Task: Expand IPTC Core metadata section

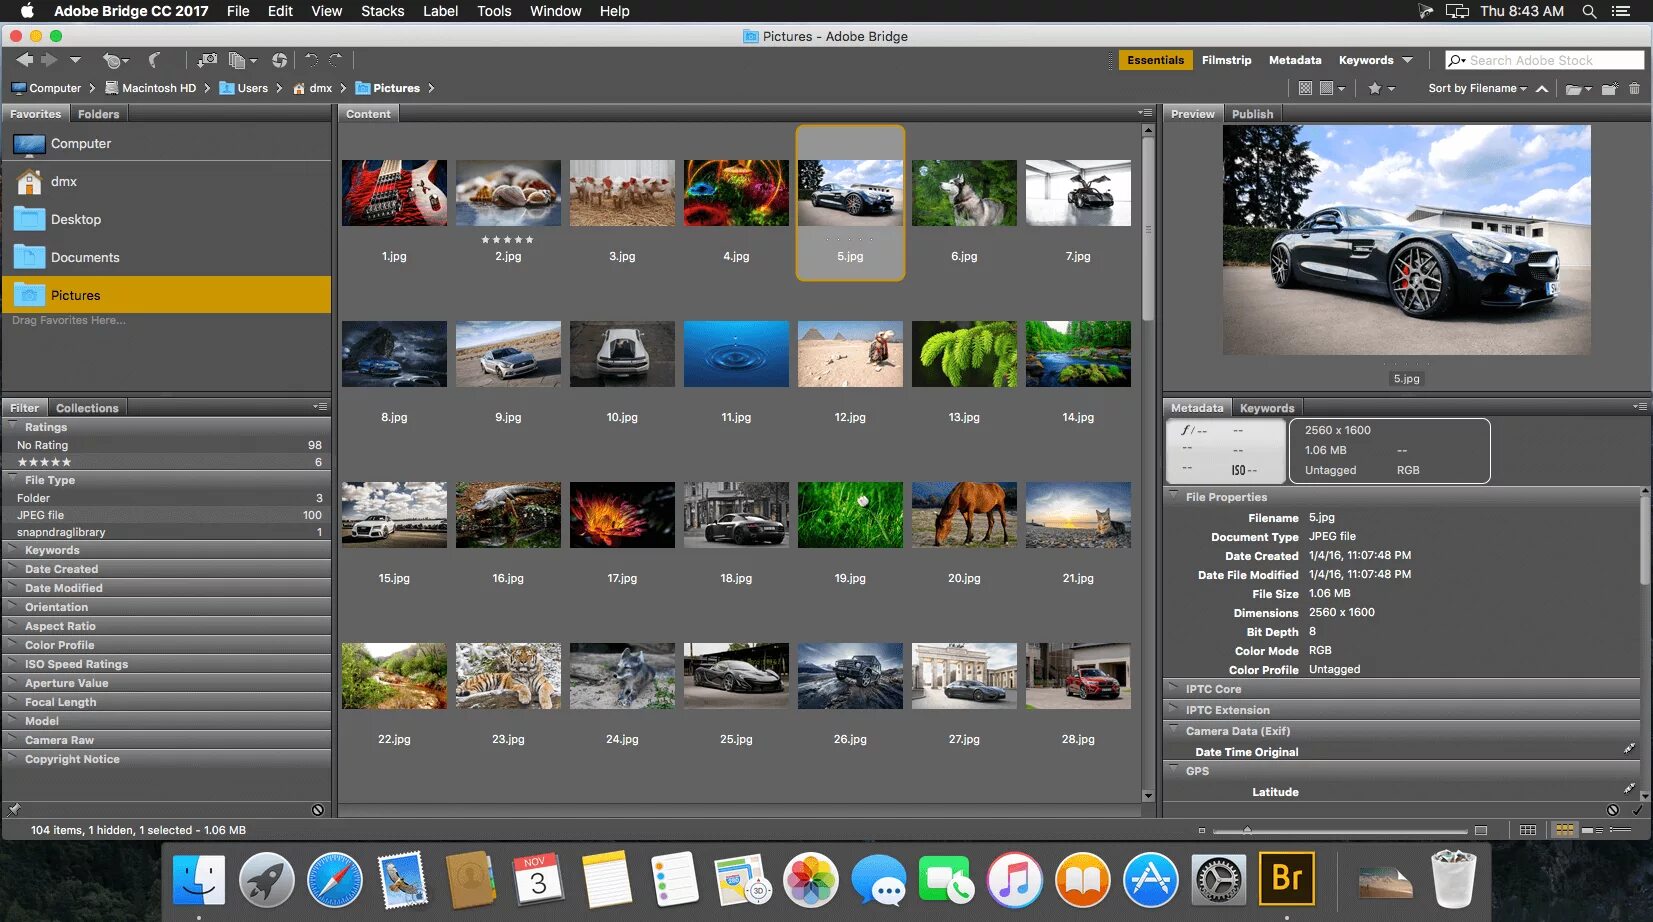Action: tap(1403, 689)
